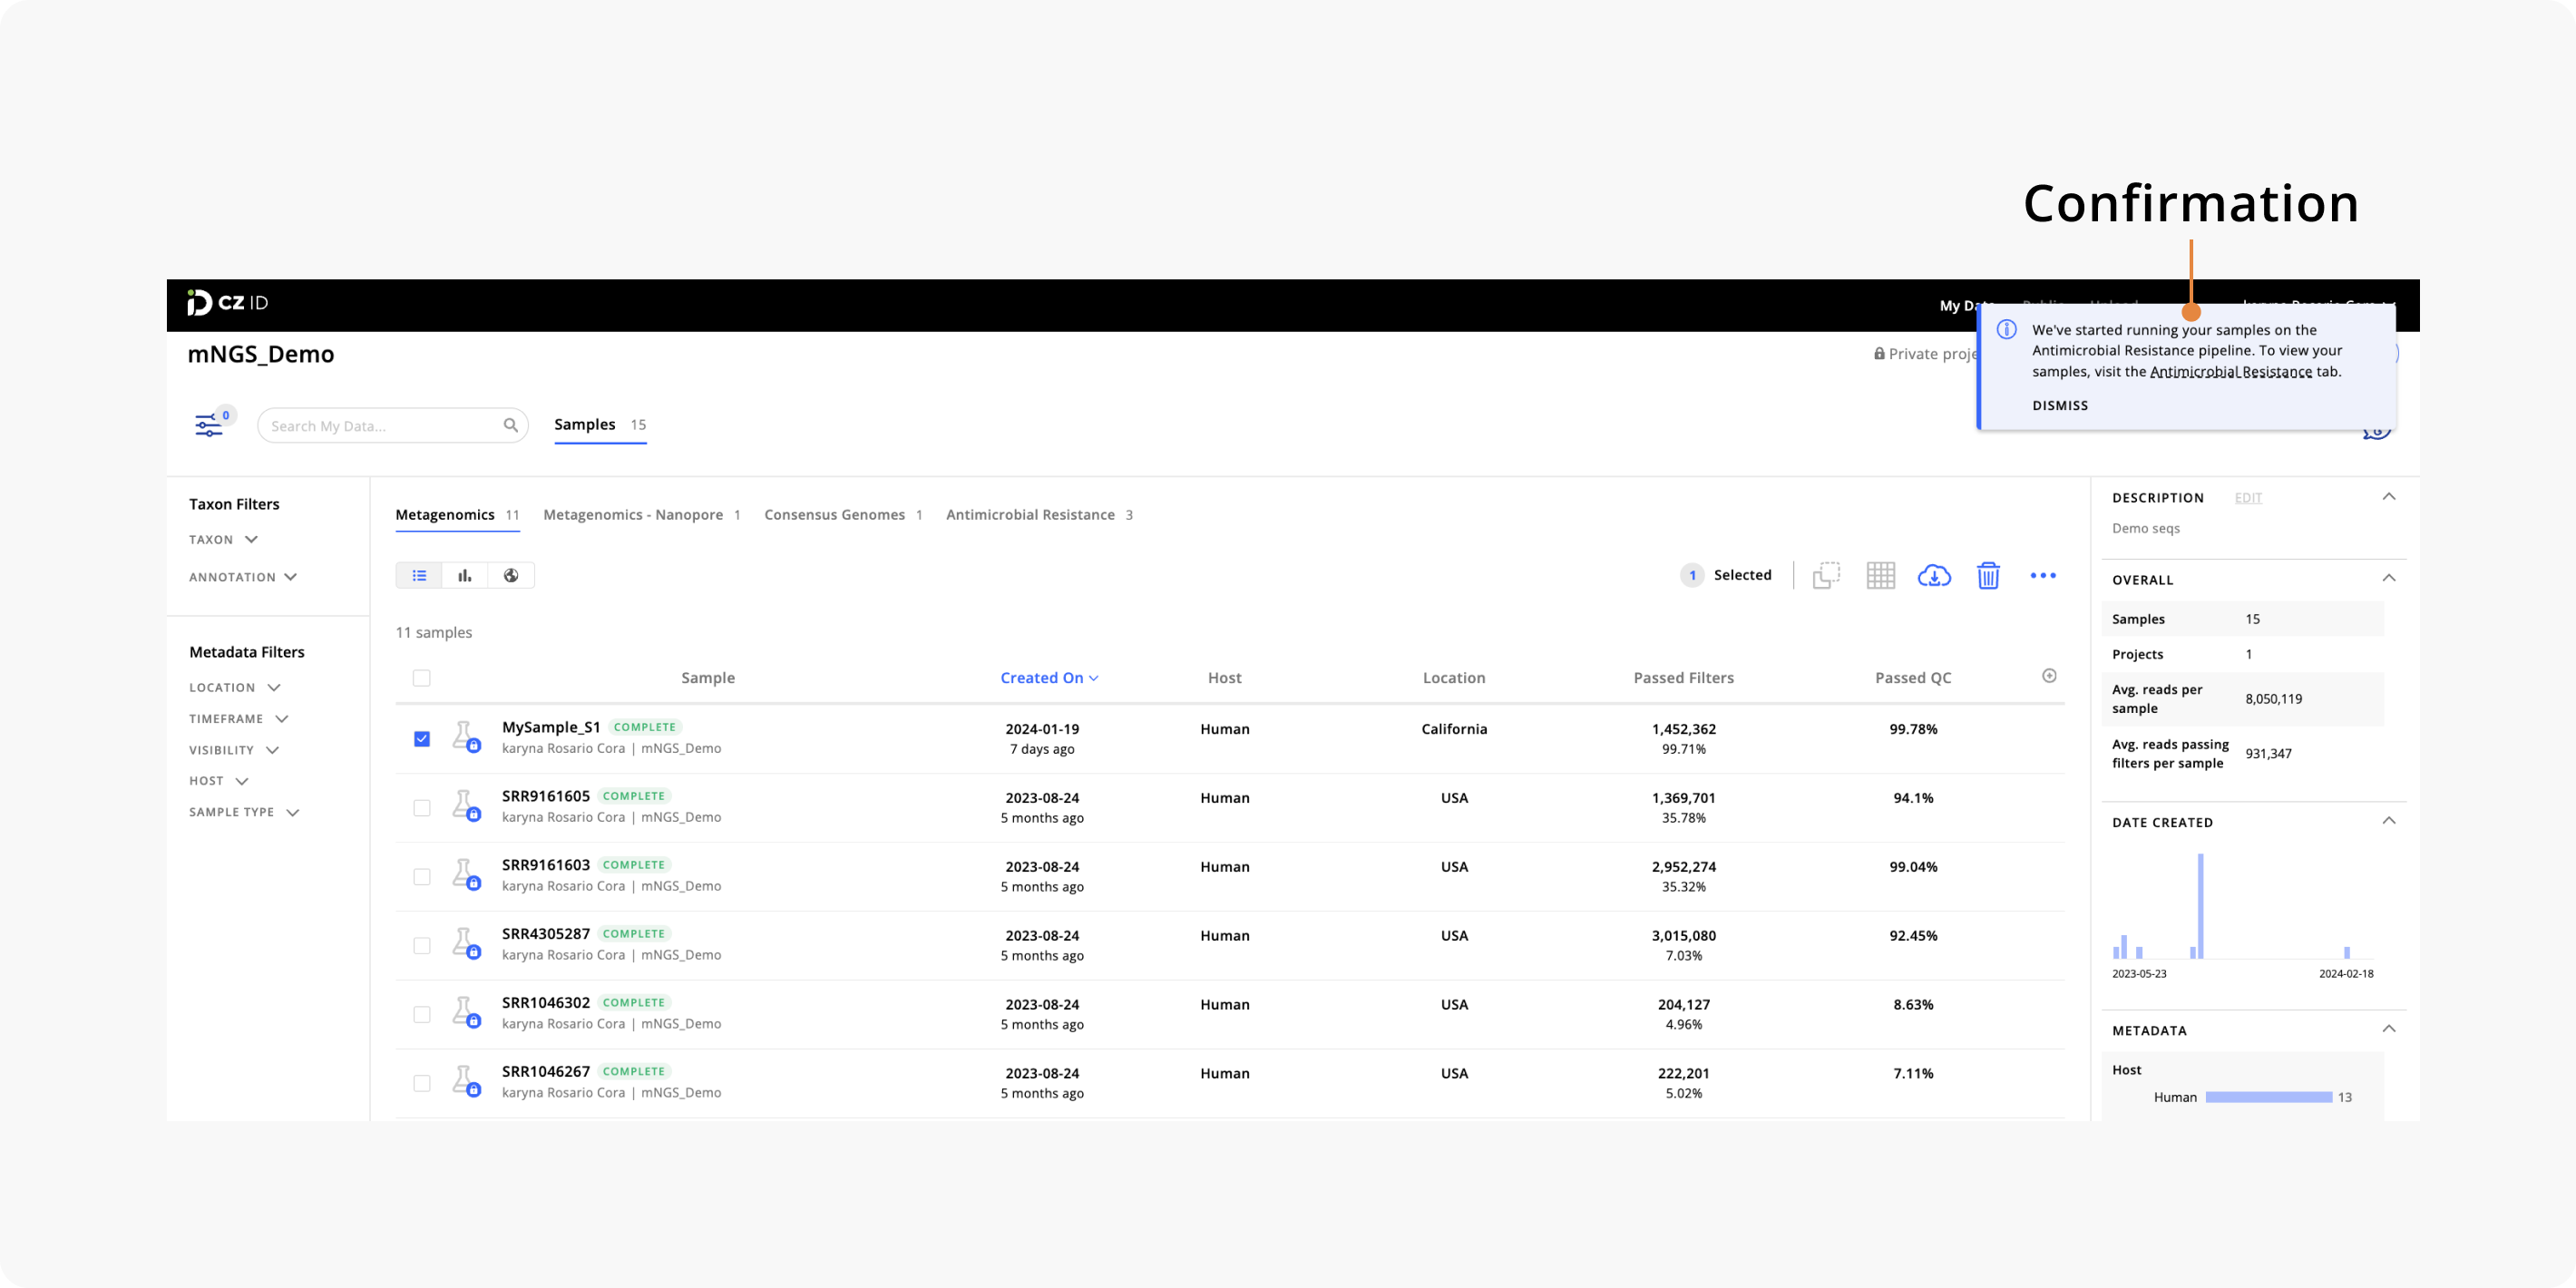Screen dimensions: 2576x1288
Task: Click the tallest date created histogram bar
Action: pos(2201,906)
